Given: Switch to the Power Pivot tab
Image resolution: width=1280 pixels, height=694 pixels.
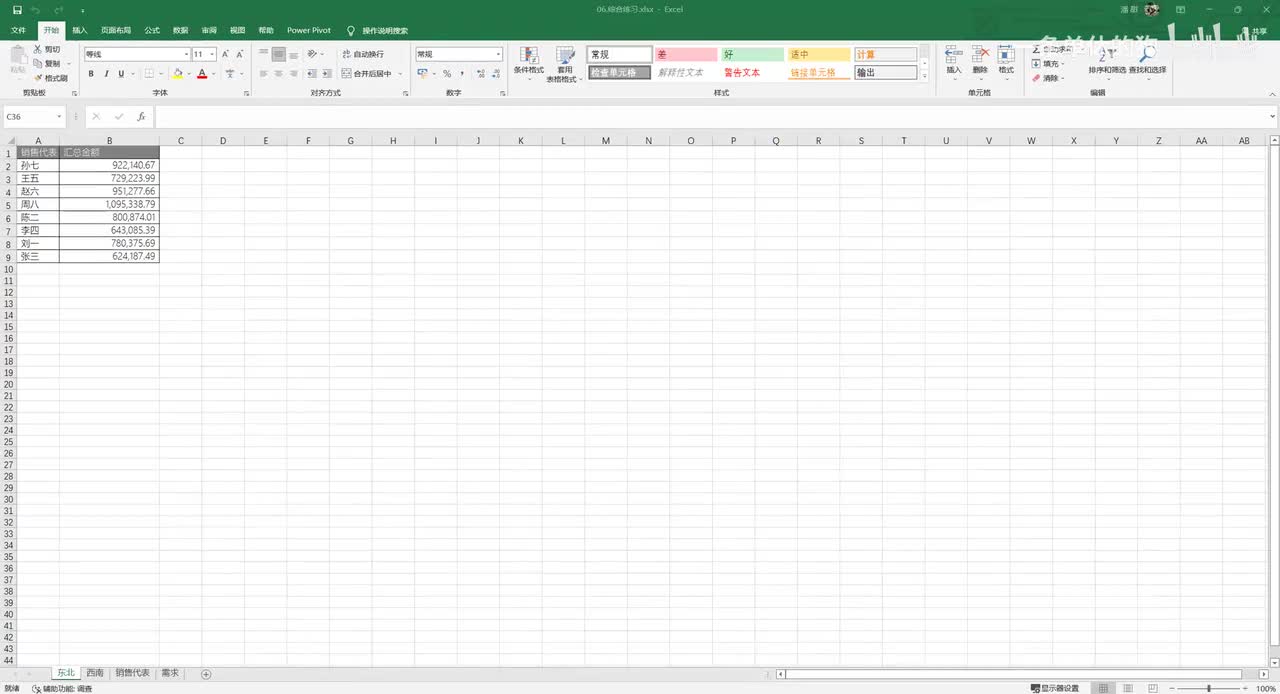Looking at the screenshot, I should (309, 30).
